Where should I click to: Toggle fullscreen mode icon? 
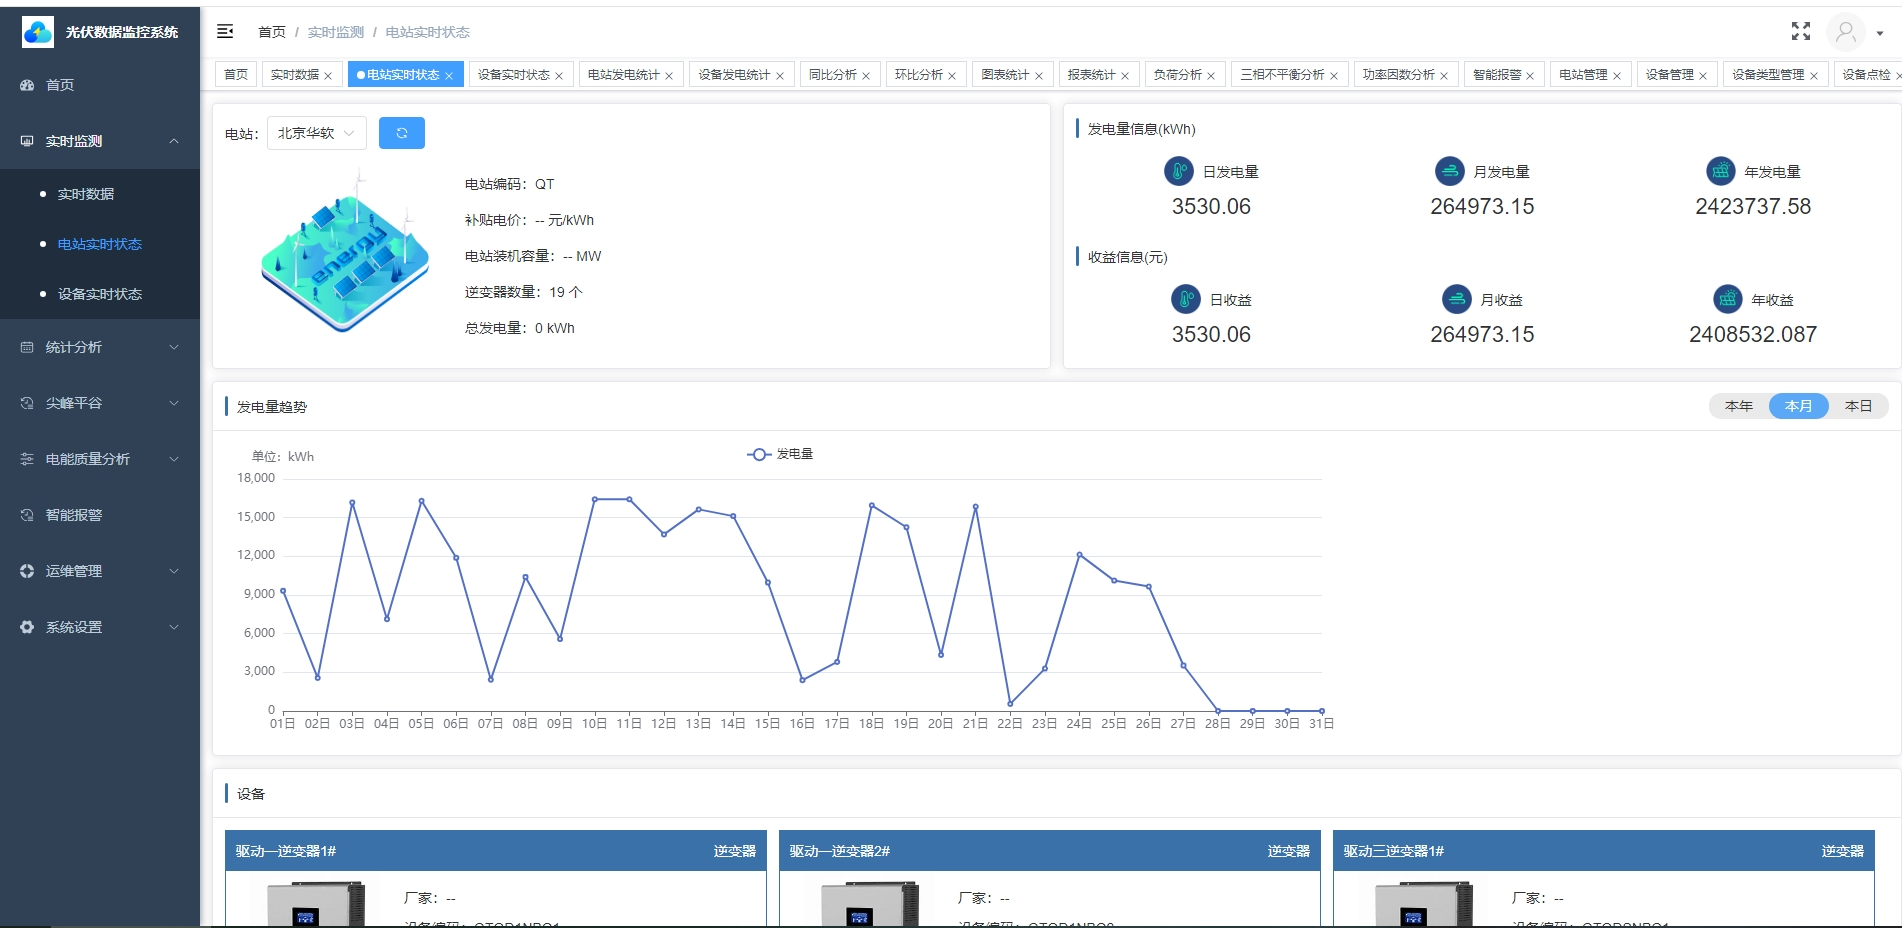(1801, 32)
